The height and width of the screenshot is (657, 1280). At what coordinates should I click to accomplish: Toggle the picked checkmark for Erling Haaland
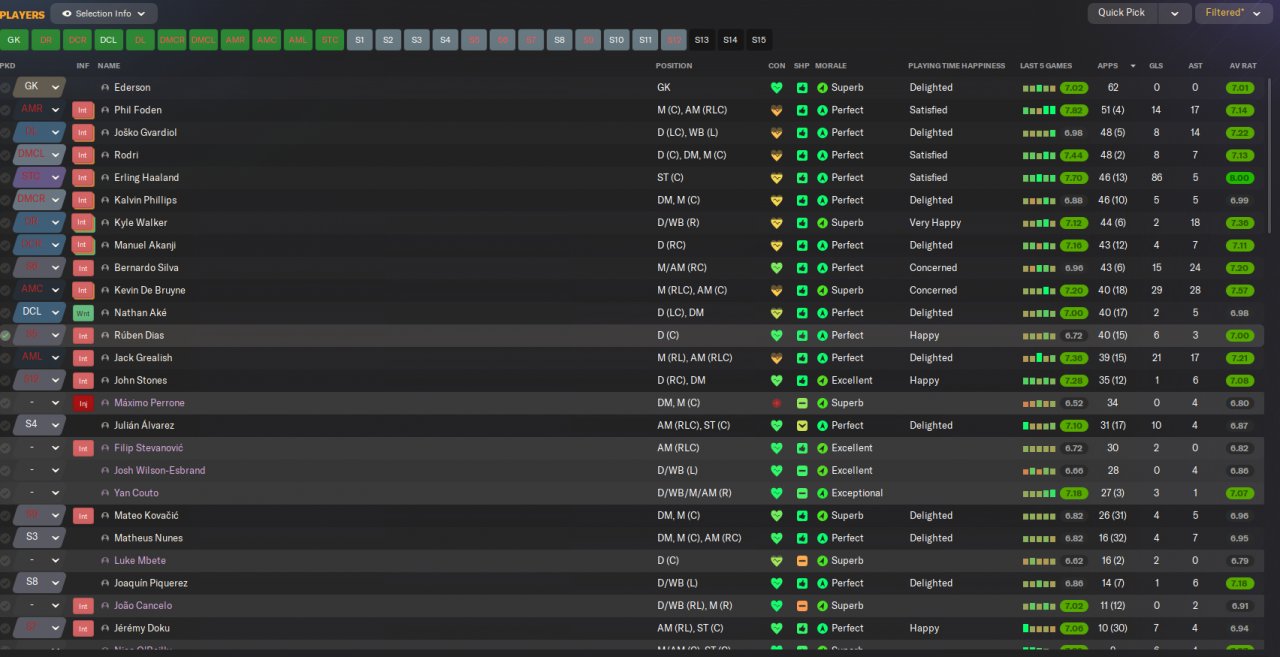point(6,178)
